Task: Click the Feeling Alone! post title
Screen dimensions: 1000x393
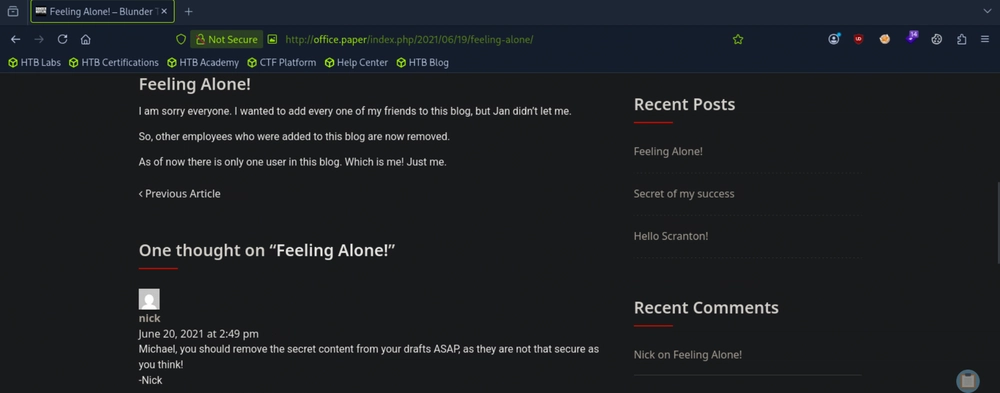Action: (195, 84)
